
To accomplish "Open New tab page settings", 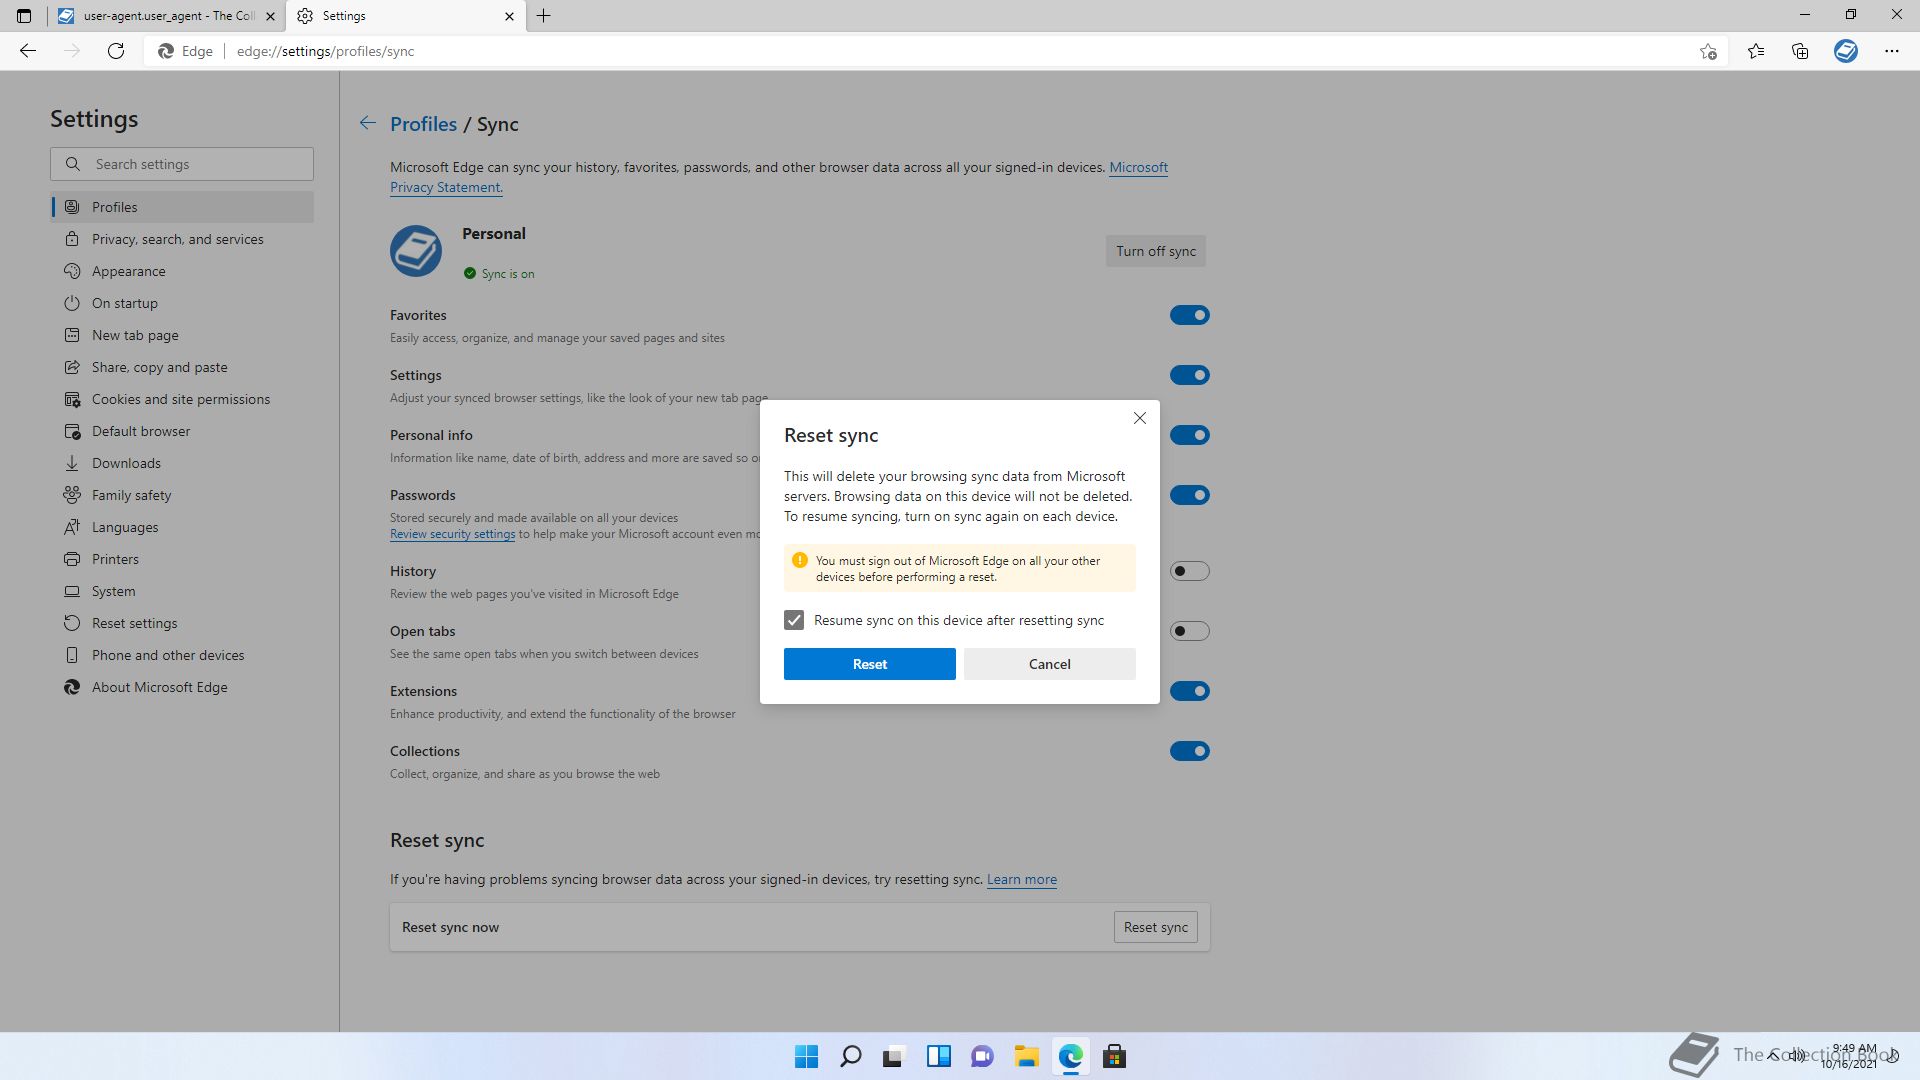I will [182, 335].
